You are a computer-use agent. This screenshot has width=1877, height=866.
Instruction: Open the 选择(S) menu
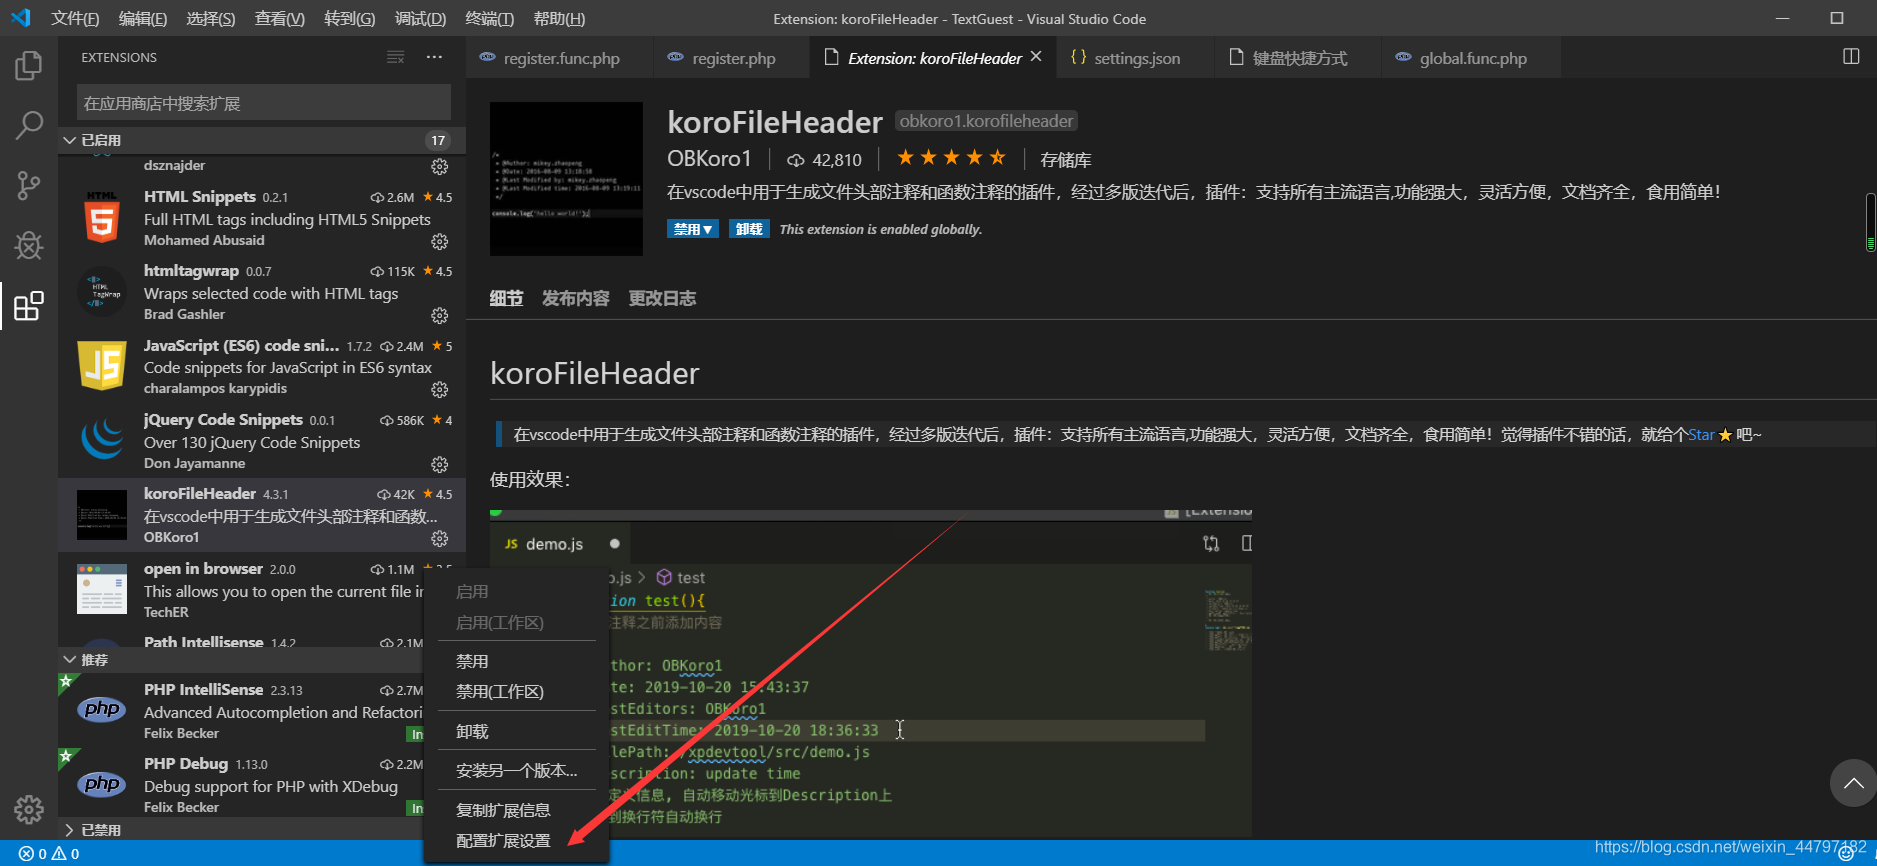pyautogui.click(x=211, y=19)
